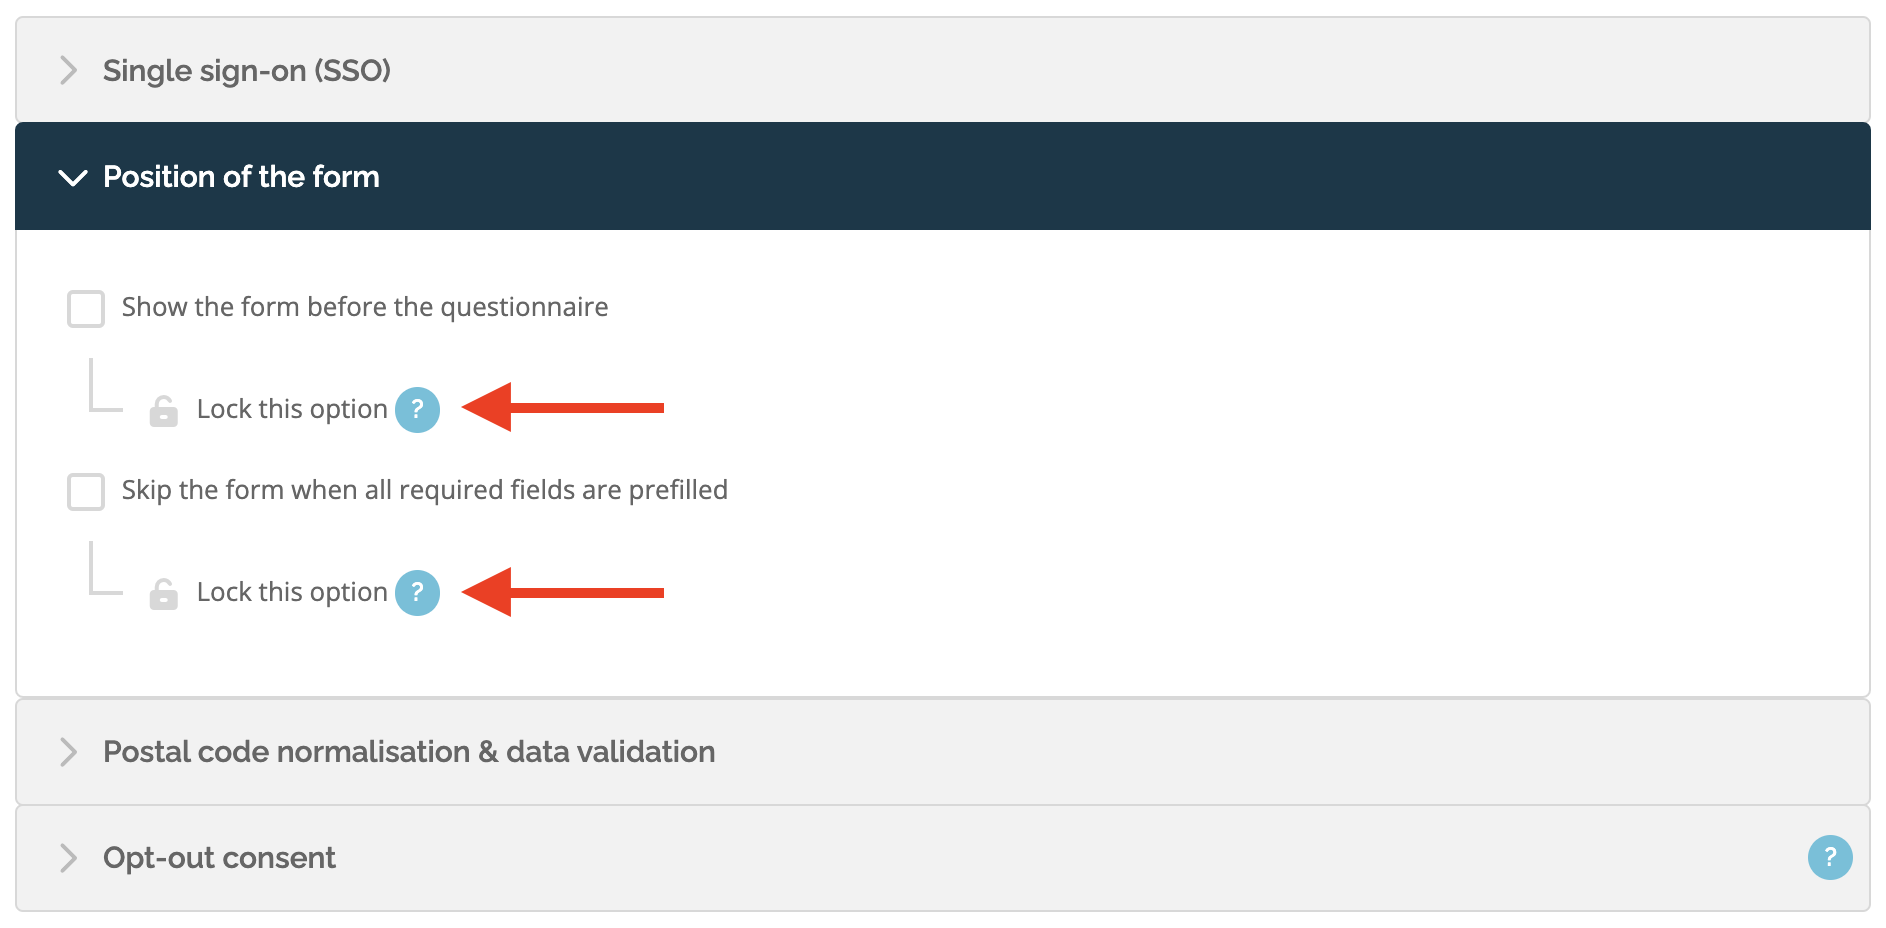Click the Single sign-on (SSO) header text
Image resolution: width=1886 pixels, height=928 pixels.
point(246,70)
